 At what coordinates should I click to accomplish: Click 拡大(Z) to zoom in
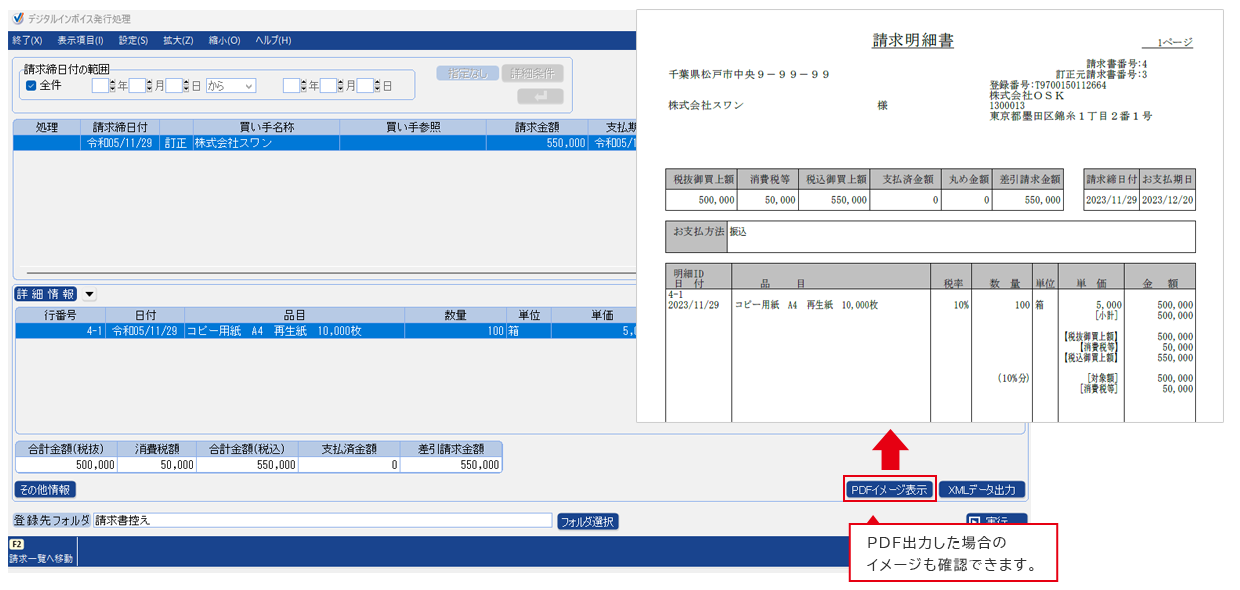click(x=178, y=40)
